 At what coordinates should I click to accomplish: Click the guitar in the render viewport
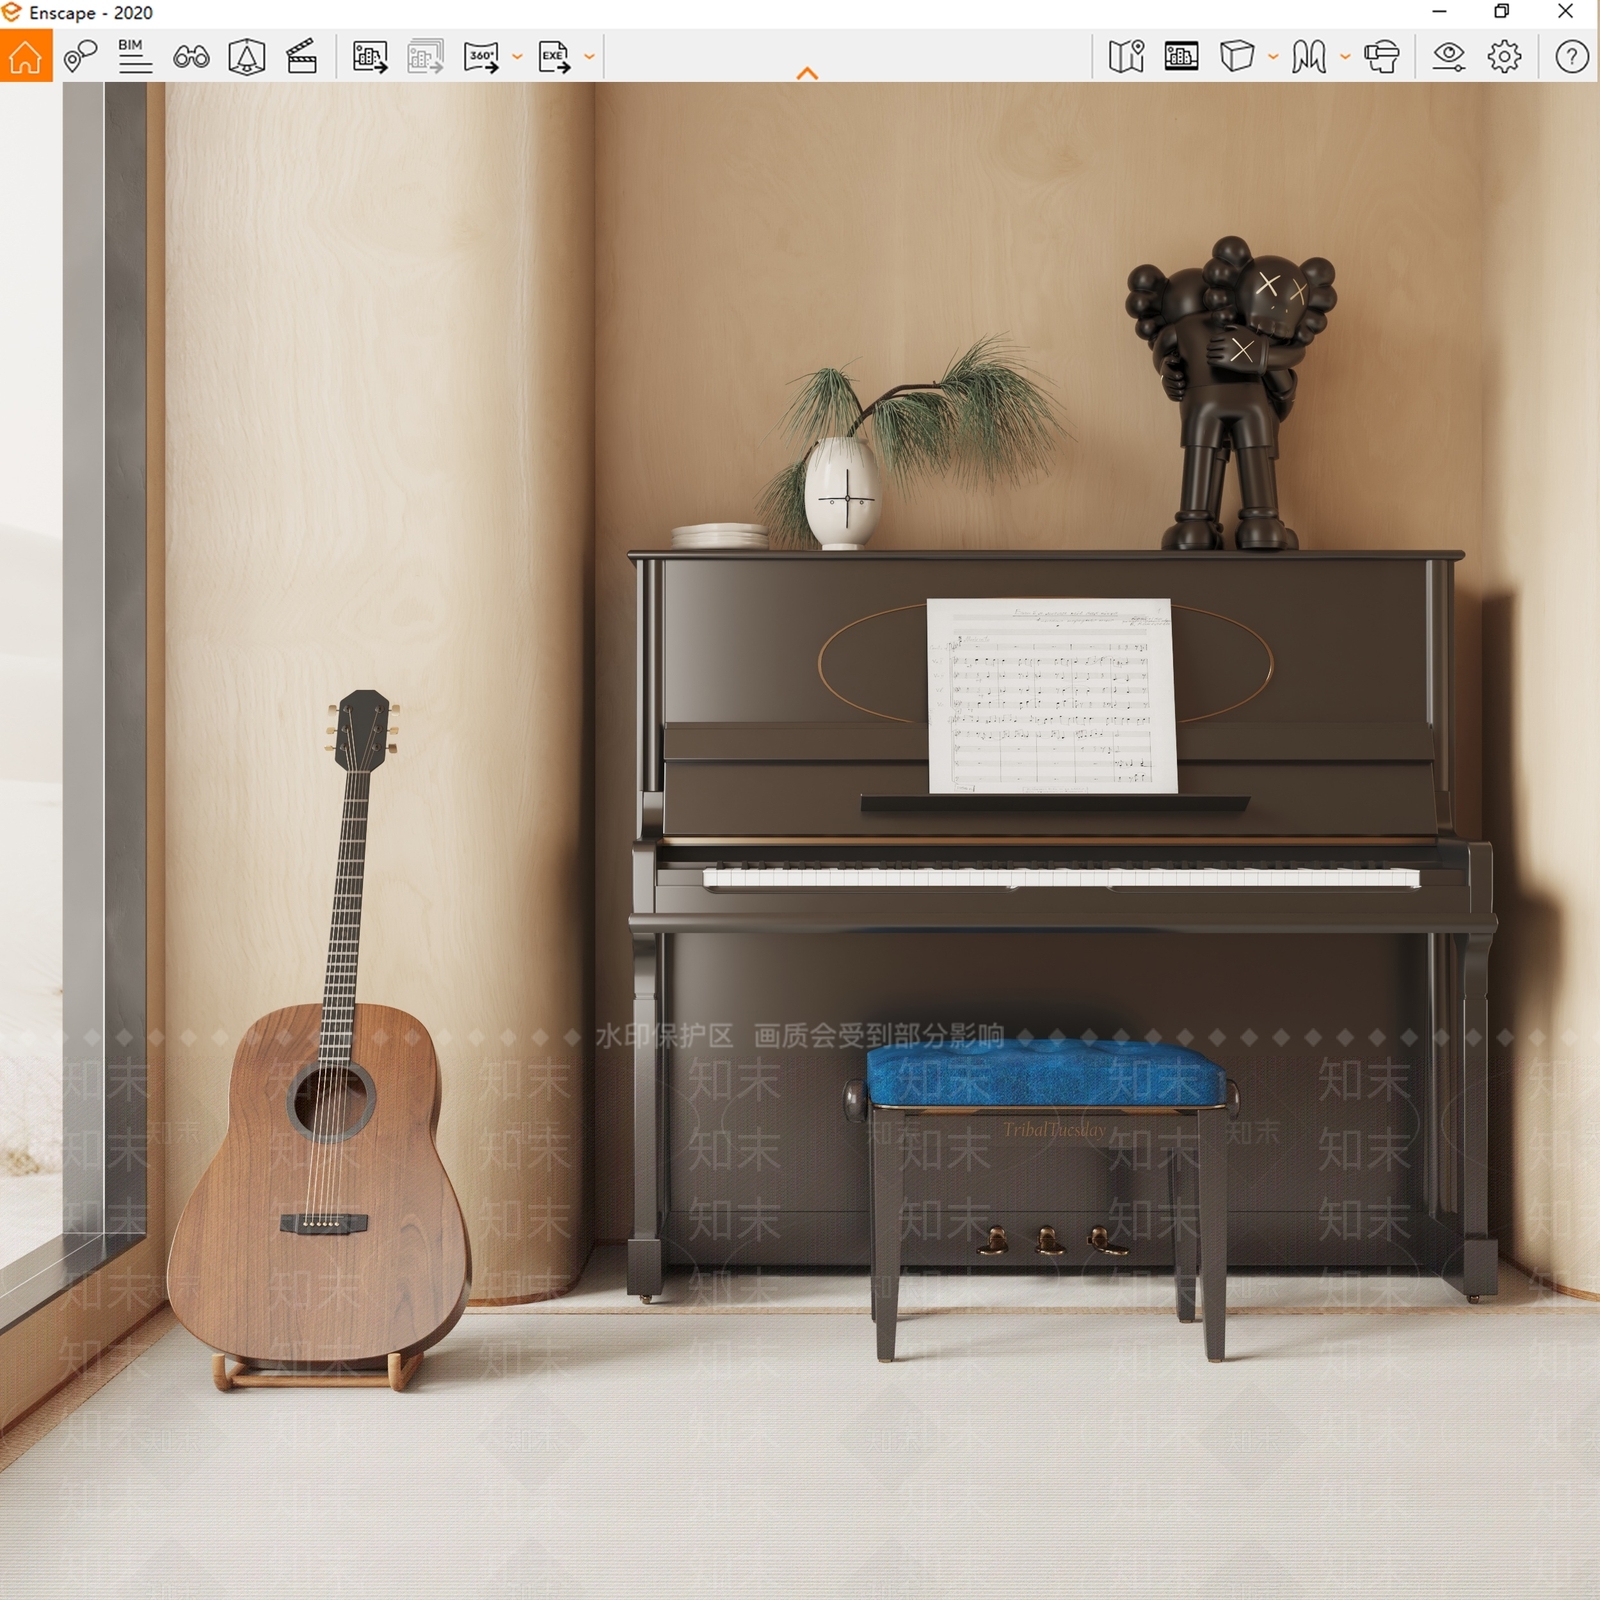coord(320,1040)
